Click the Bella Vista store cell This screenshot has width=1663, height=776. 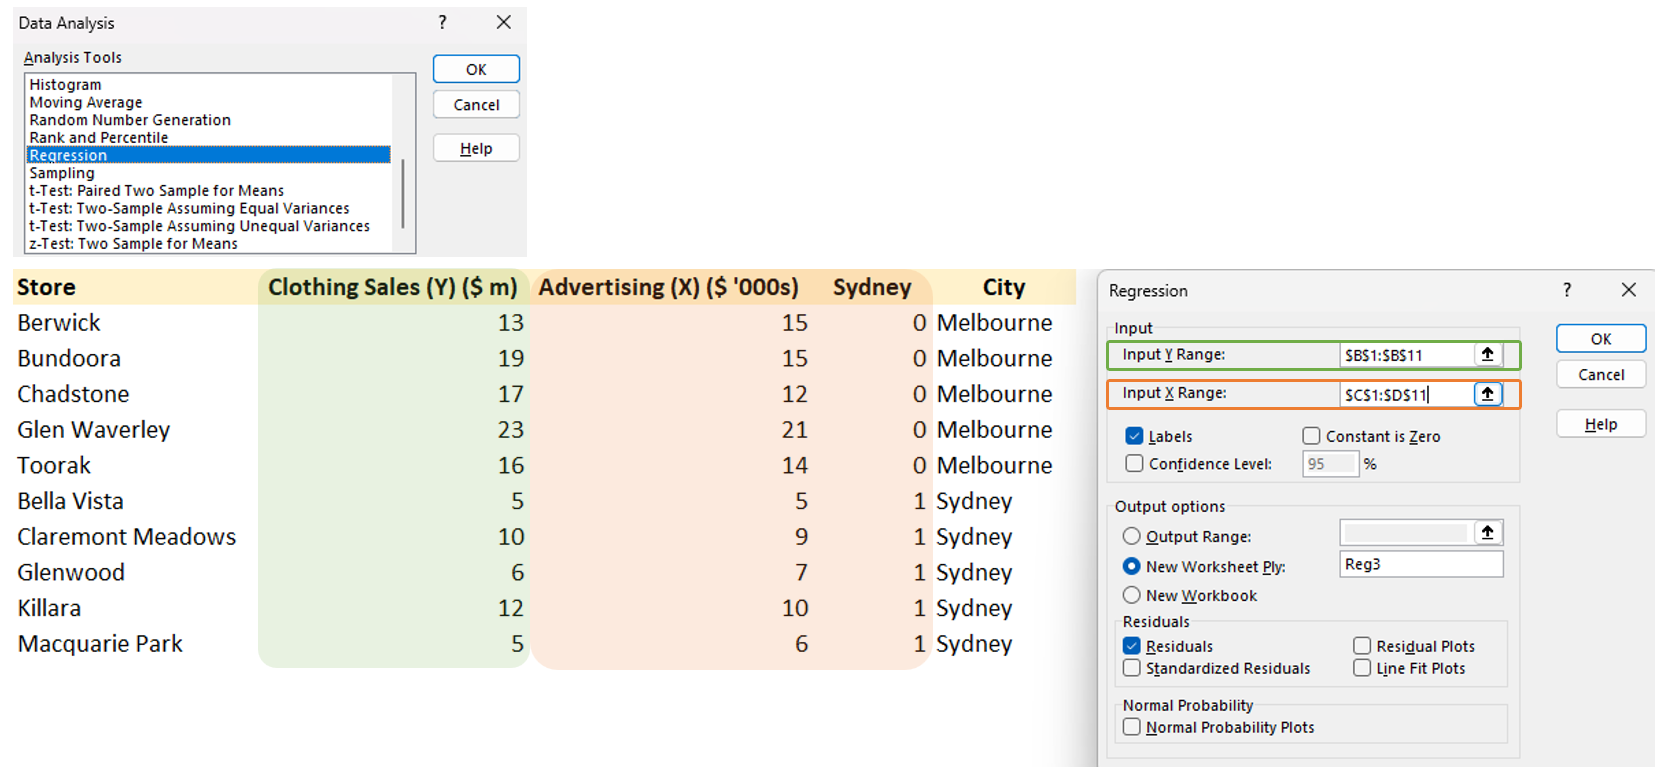[x=70, y=501]
